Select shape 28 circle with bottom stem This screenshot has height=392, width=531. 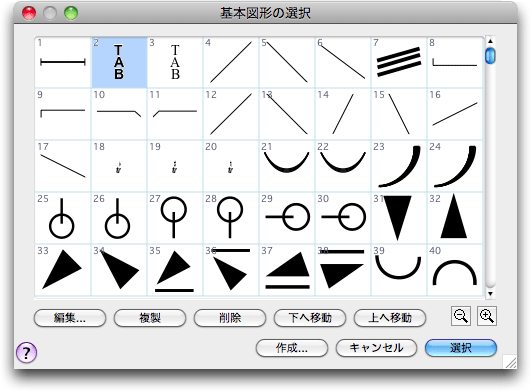pyautogui.click(x=231, y=218)
